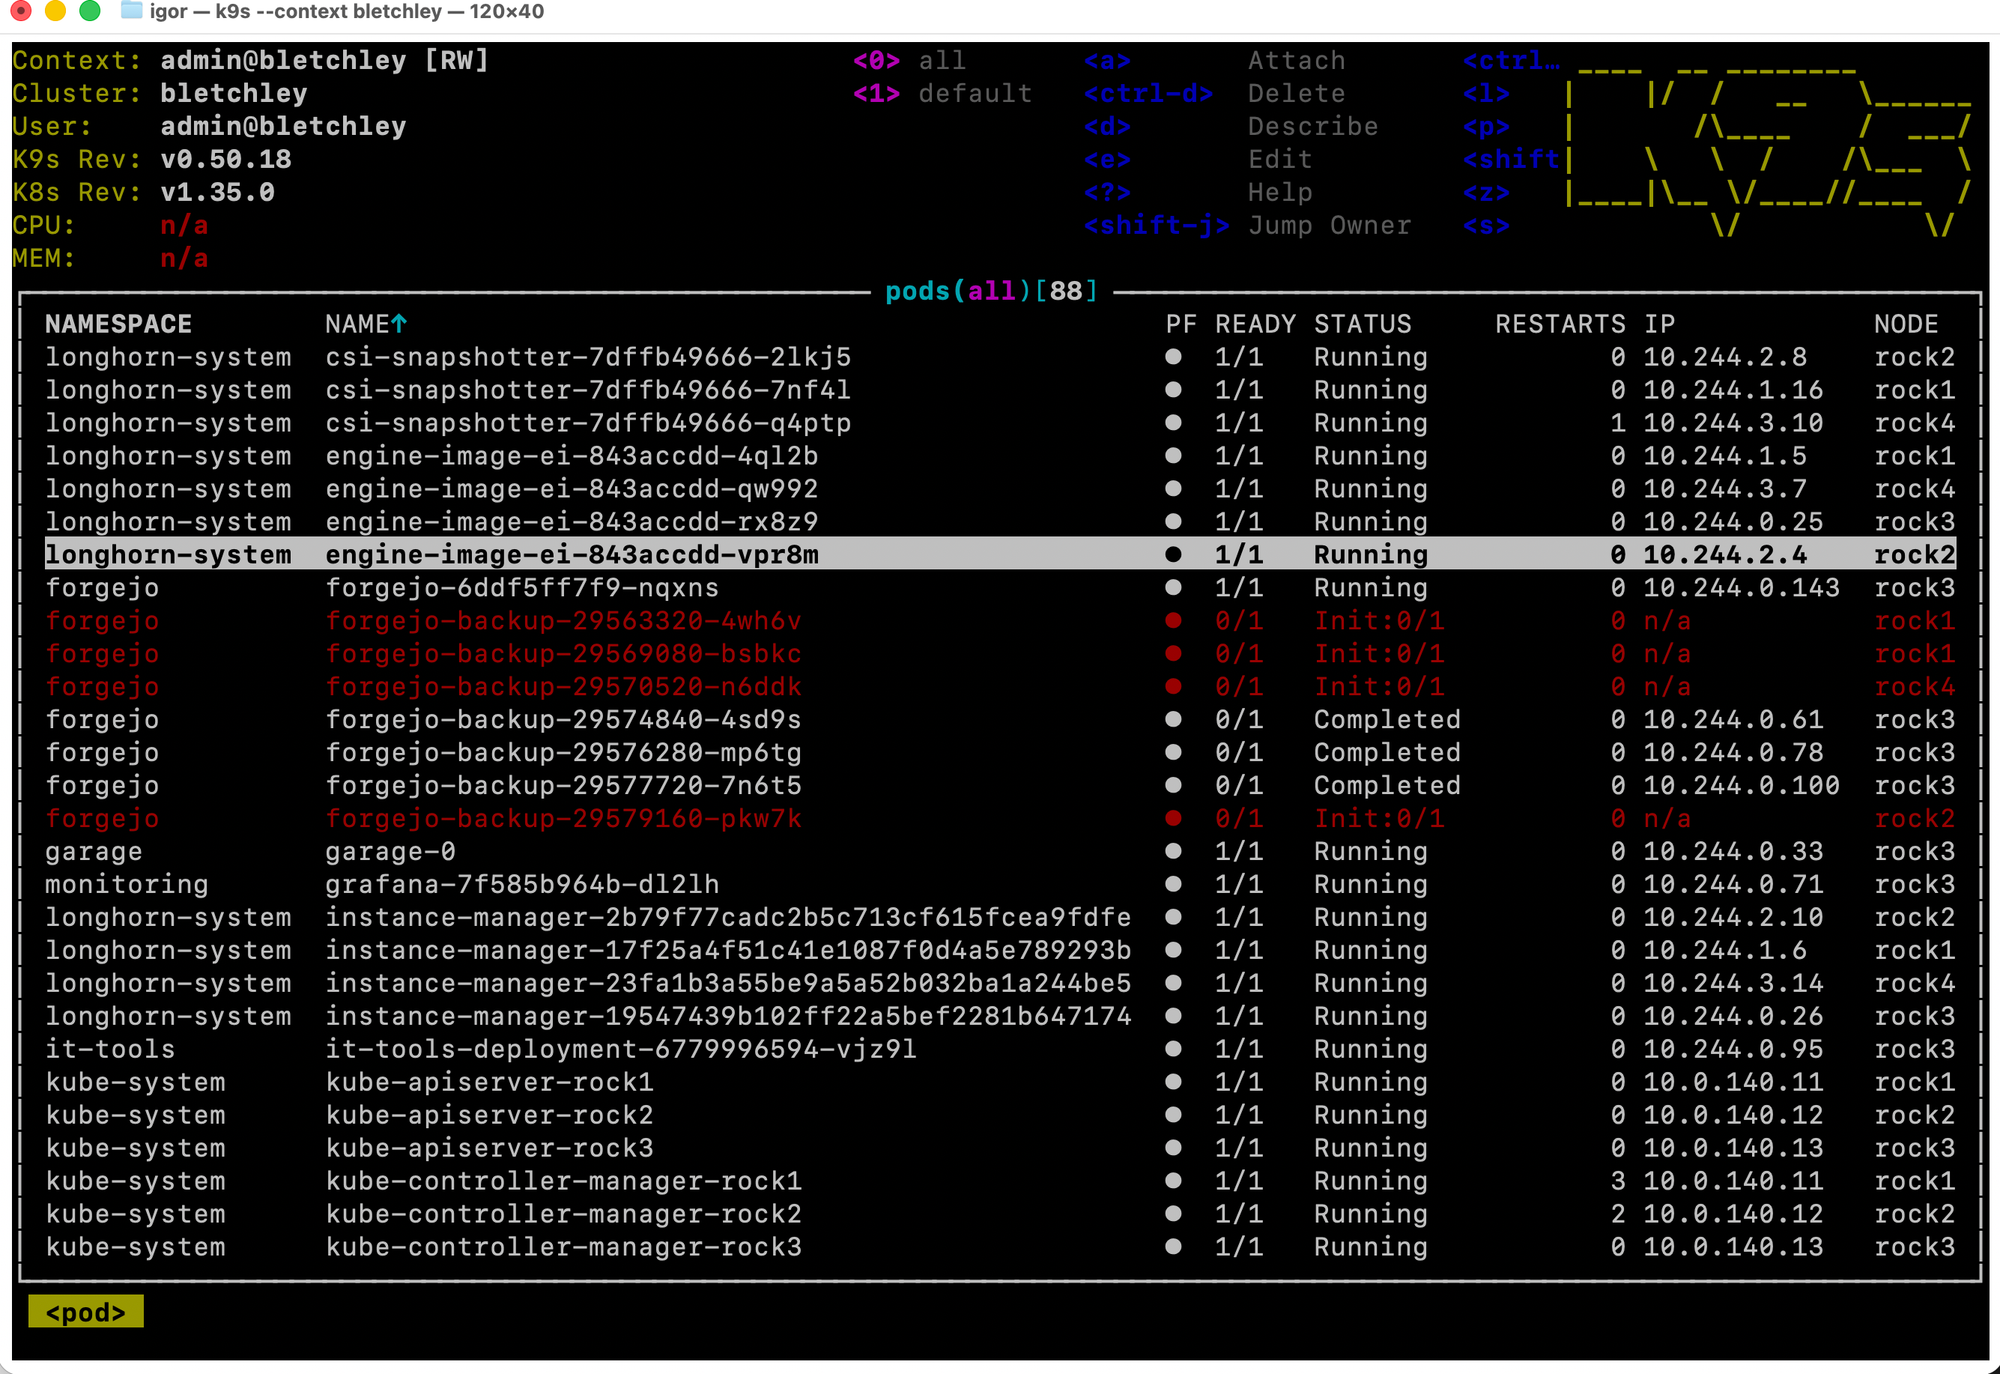Click the NAMESPACE column header
The image size is (2000, 1374).
(118, 324)
